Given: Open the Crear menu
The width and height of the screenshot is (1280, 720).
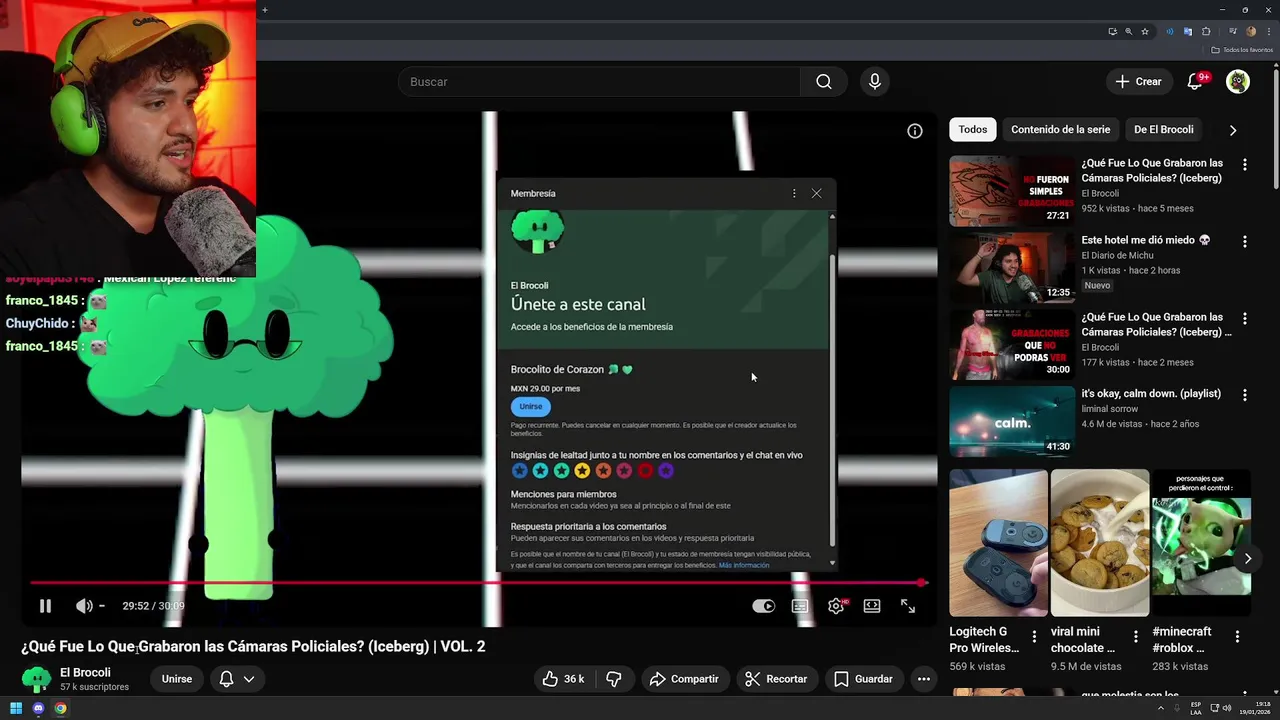Looking at the screenshot, I should pyautogui.click(x=1139, y=82).
